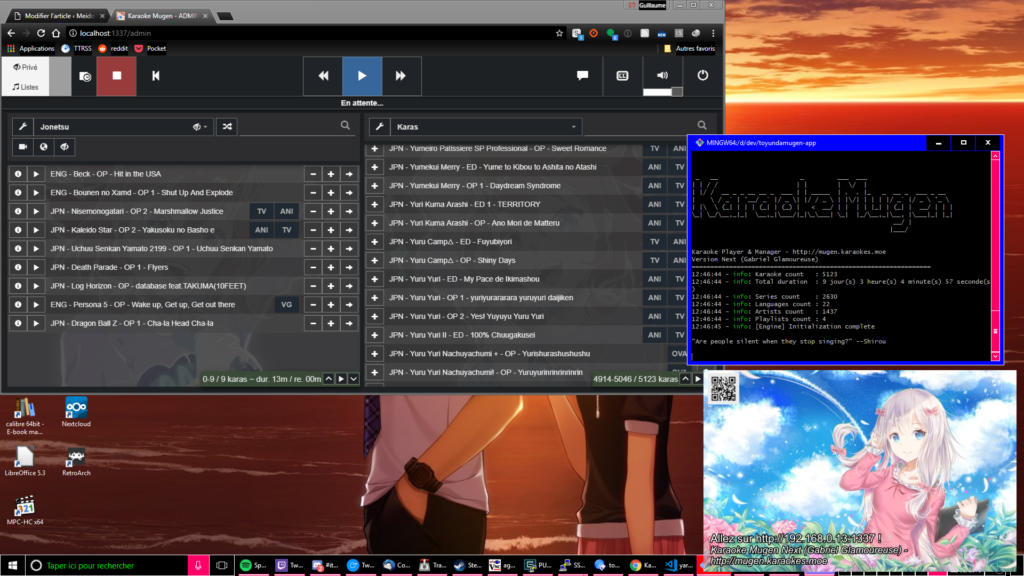The width and height of the screenshot is (1024, 576).
Task: Shuffle the Jonetsu playlist
Action: (227, 127)
